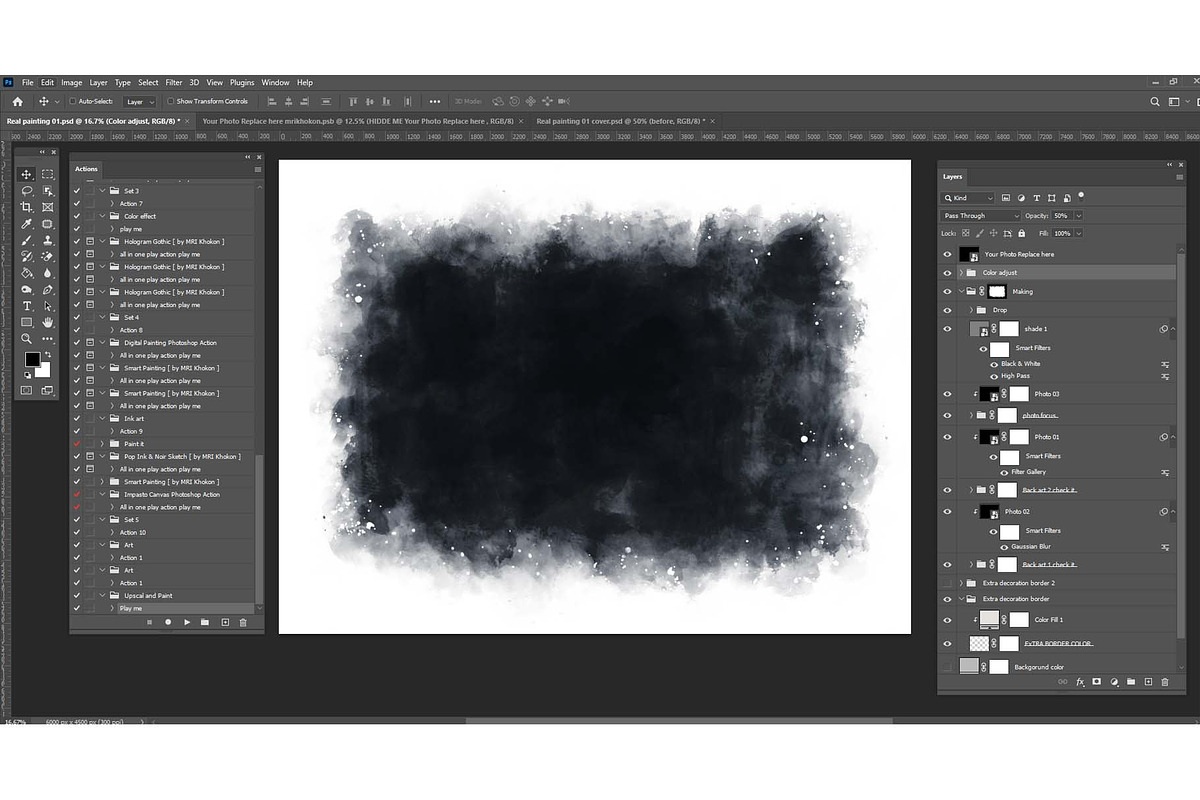Expand the 'Paint it' action set

click(x=102, y=444)
